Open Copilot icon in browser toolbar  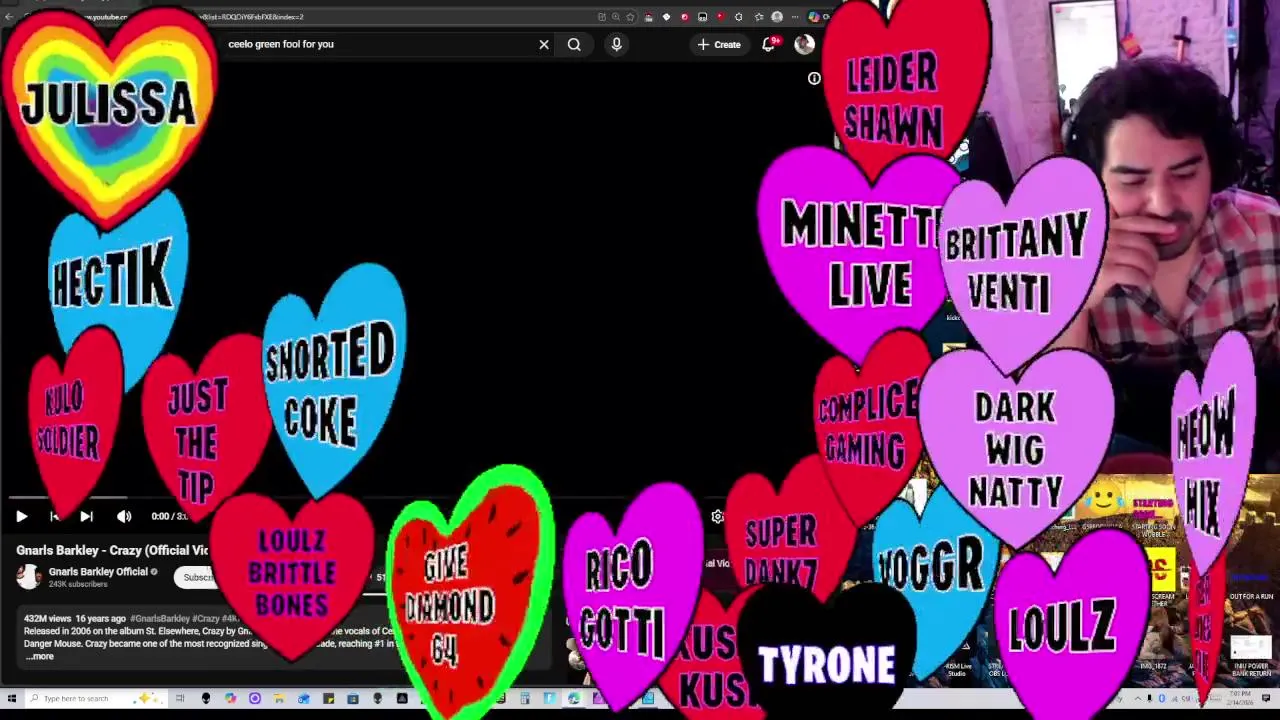[x=813, y=17]
